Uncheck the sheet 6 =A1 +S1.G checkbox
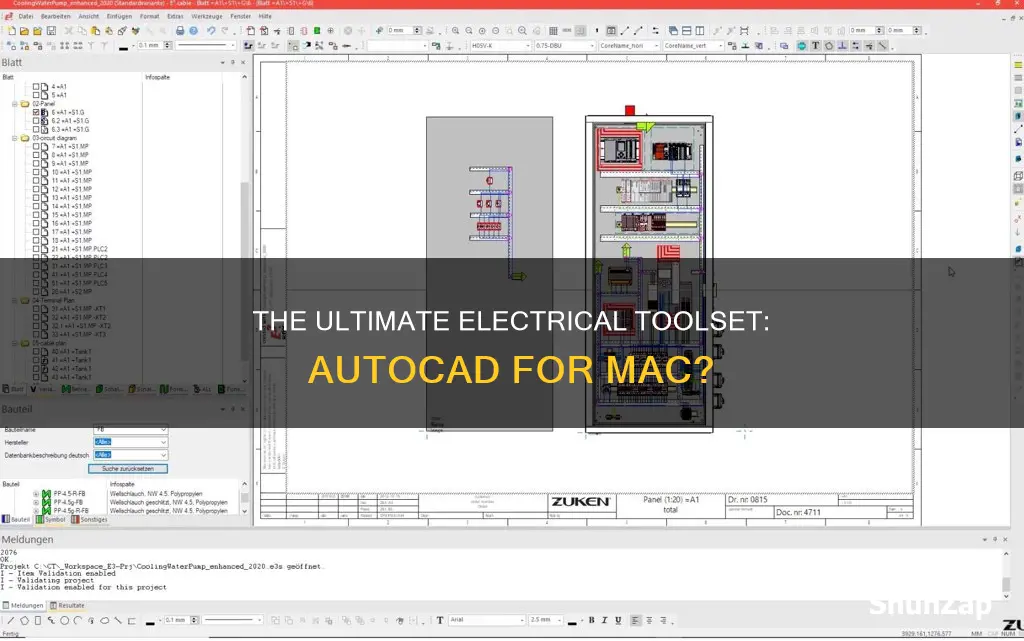 [36, 112]
